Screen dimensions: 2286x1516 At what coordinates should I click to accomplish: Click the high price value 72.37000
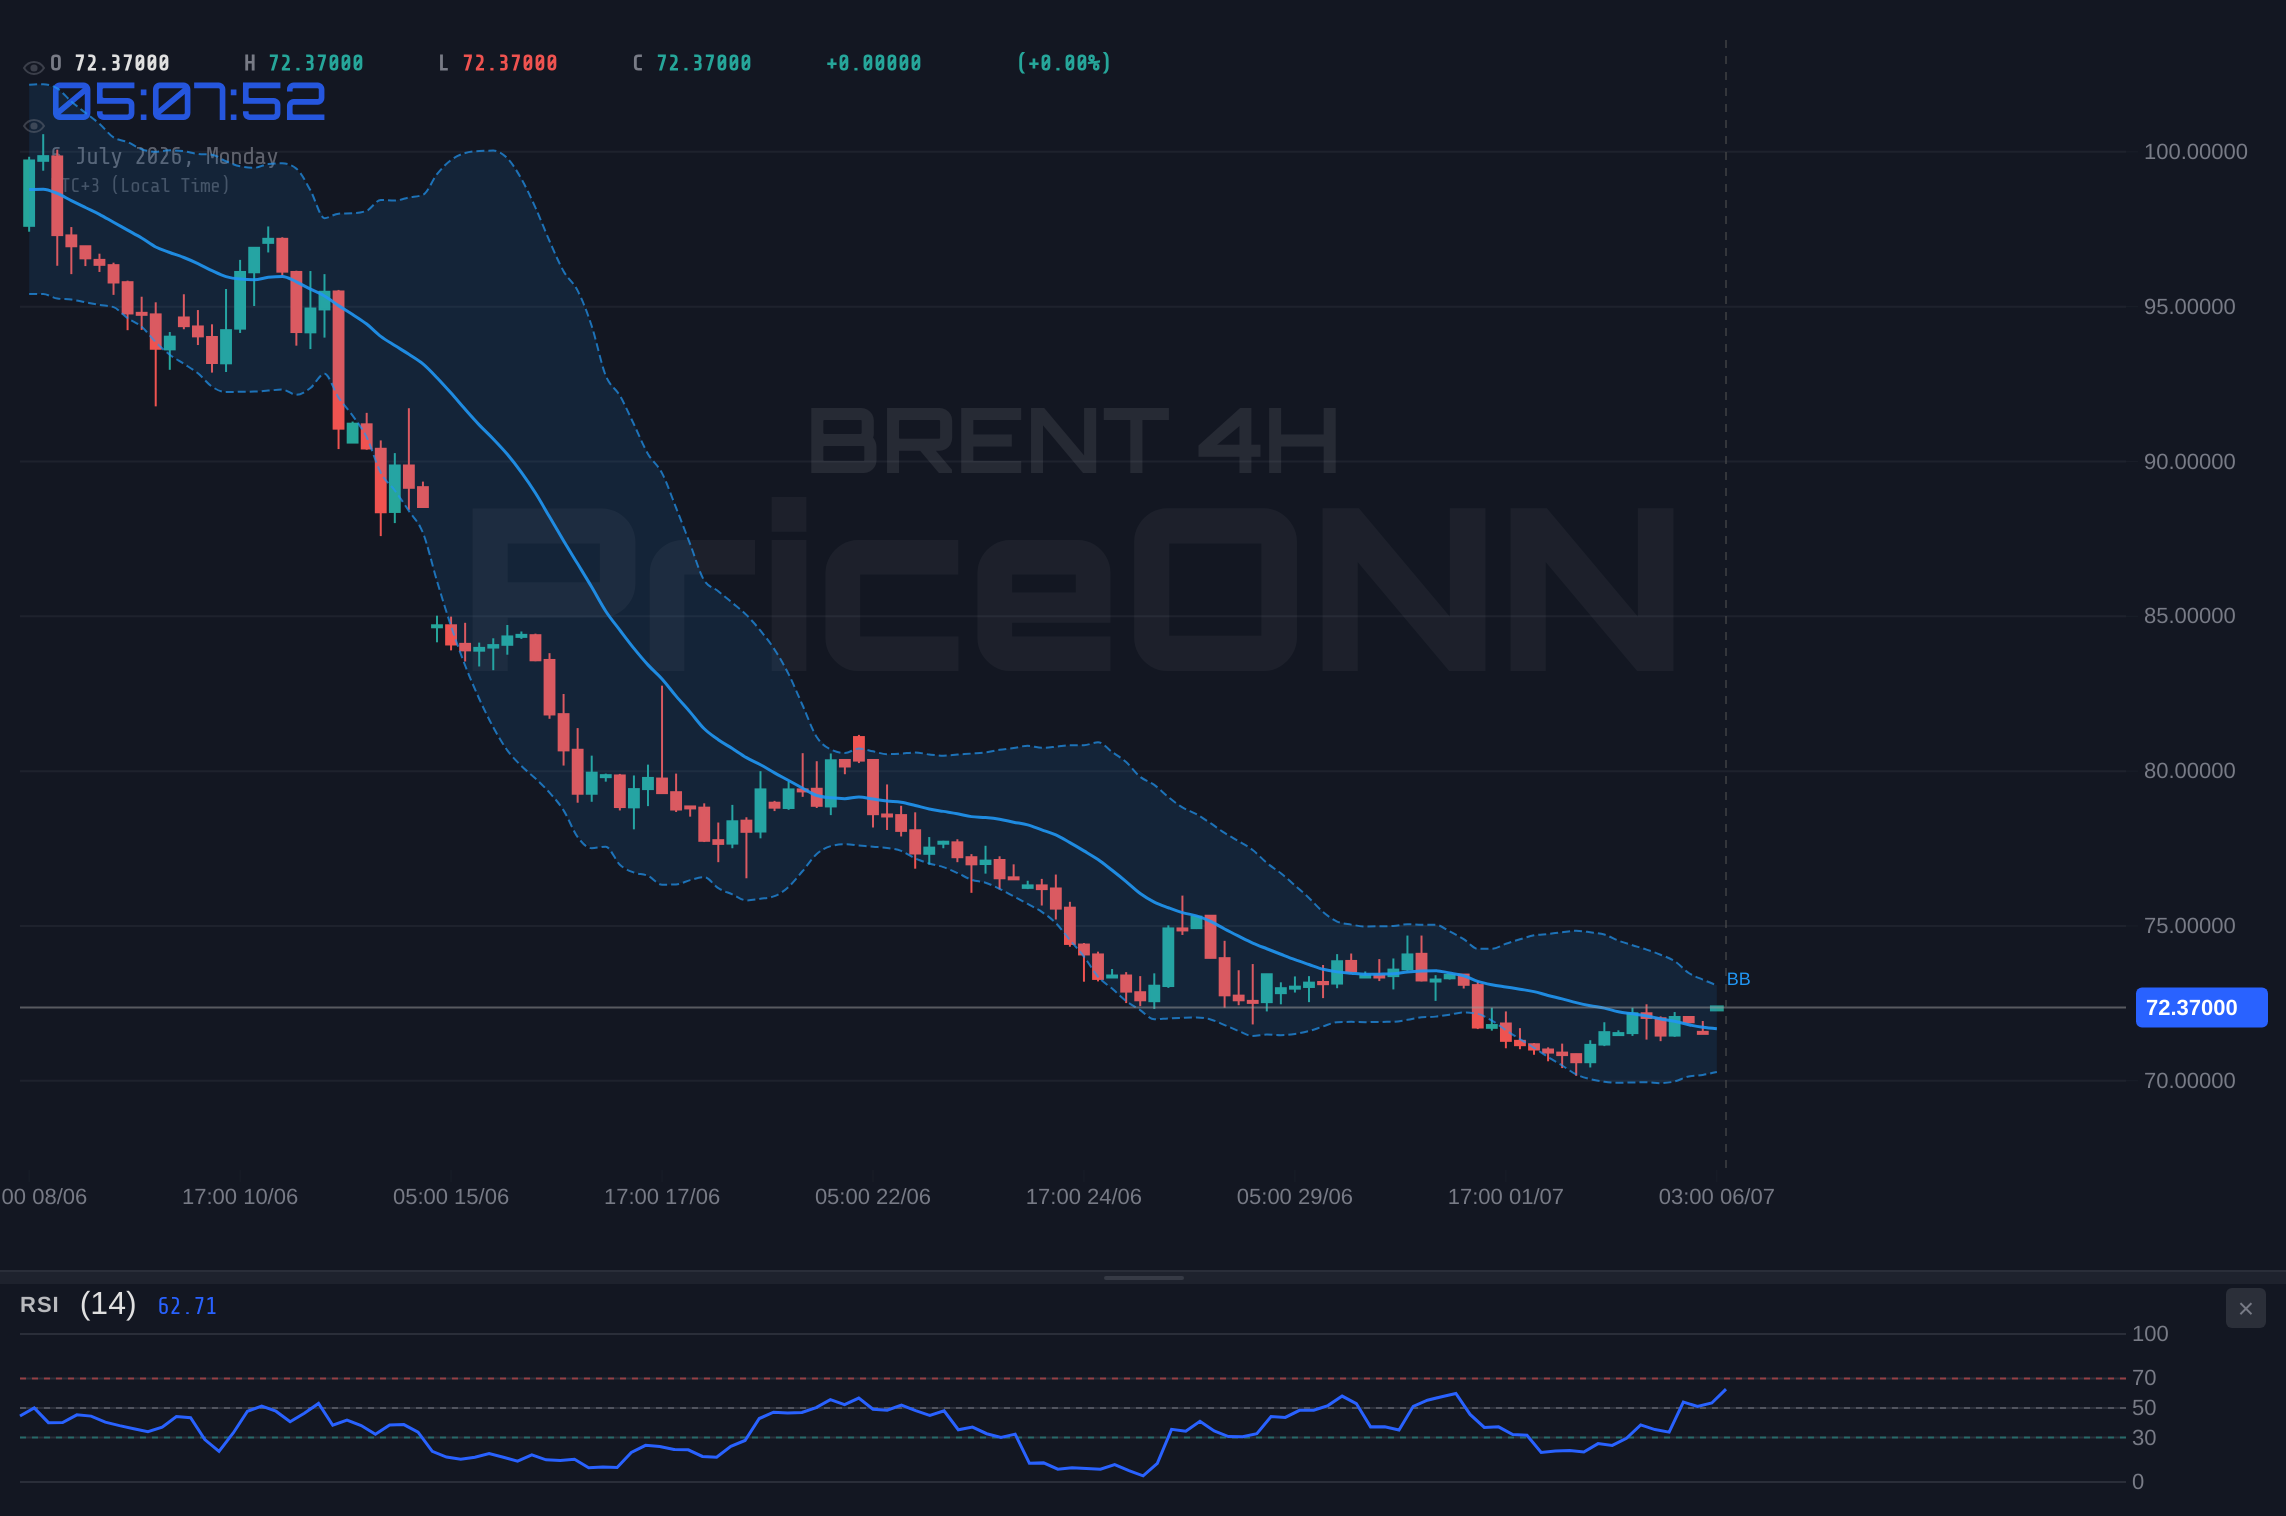coord(316,63)
